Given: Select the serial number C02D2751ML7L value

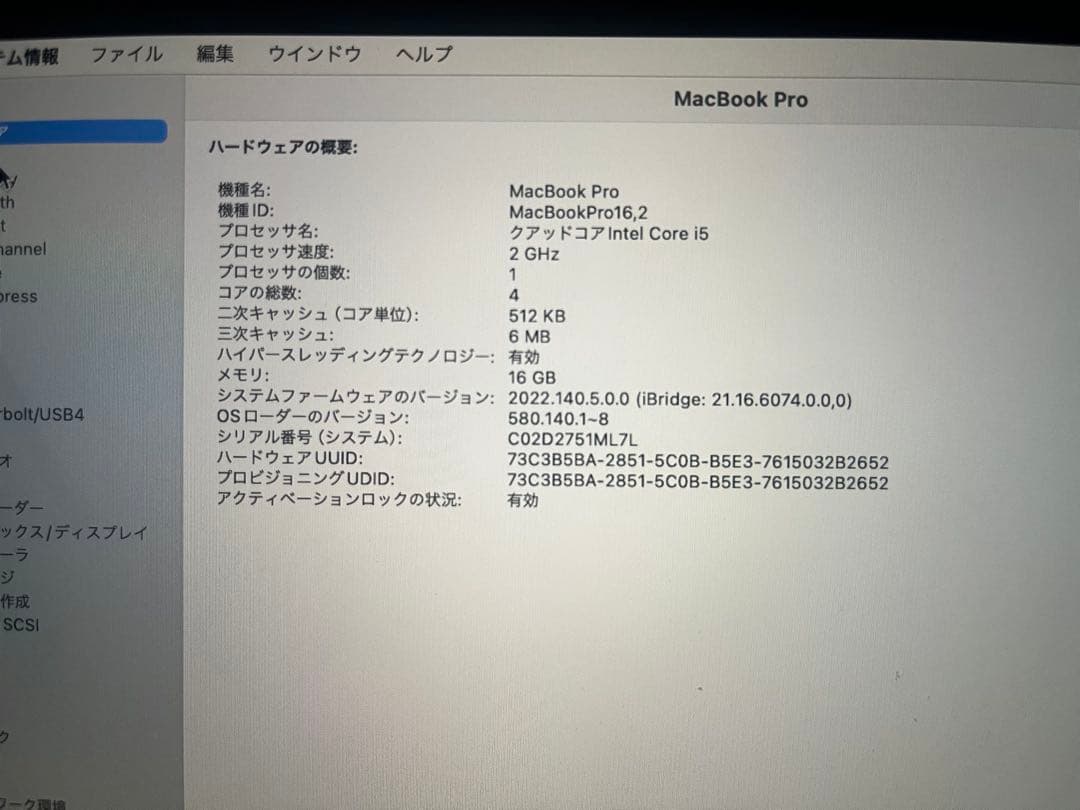Looking at the screenshot, I should pyautogui.click(x=572, y=439).
